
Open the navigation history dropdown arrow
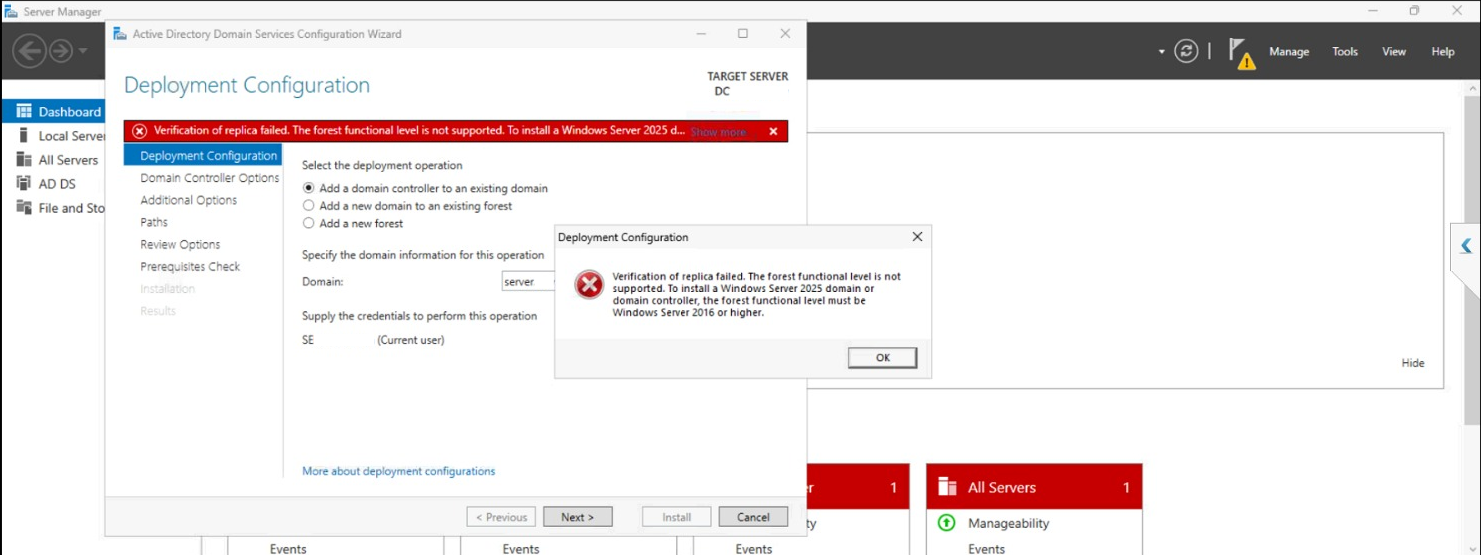point(83,51)
